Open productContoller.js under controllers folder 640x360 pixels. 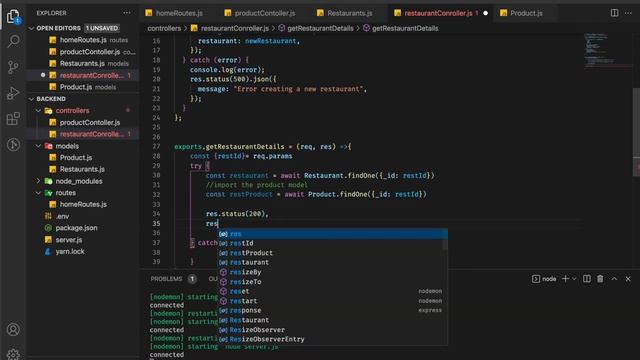tap(83, 122)
